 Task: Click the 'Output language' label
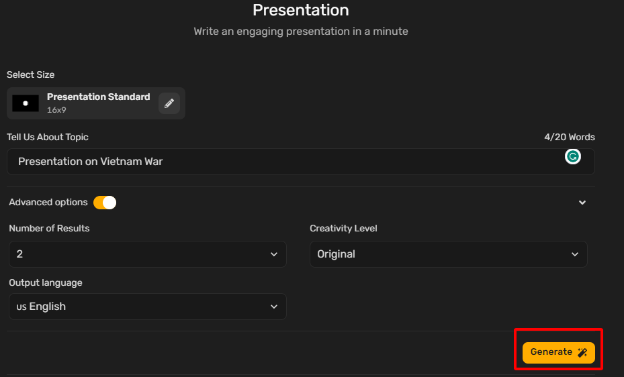46,283
